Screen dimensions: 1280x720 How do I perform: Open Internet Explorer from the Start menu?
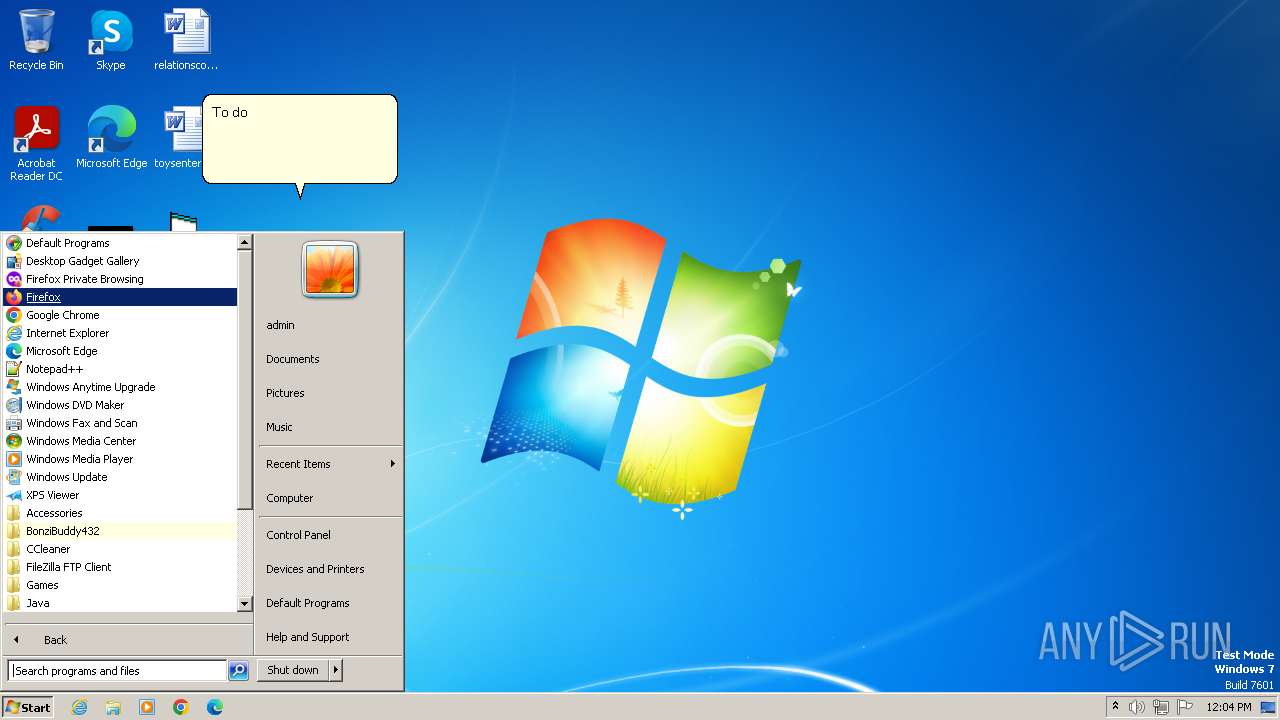coord(120,333)
